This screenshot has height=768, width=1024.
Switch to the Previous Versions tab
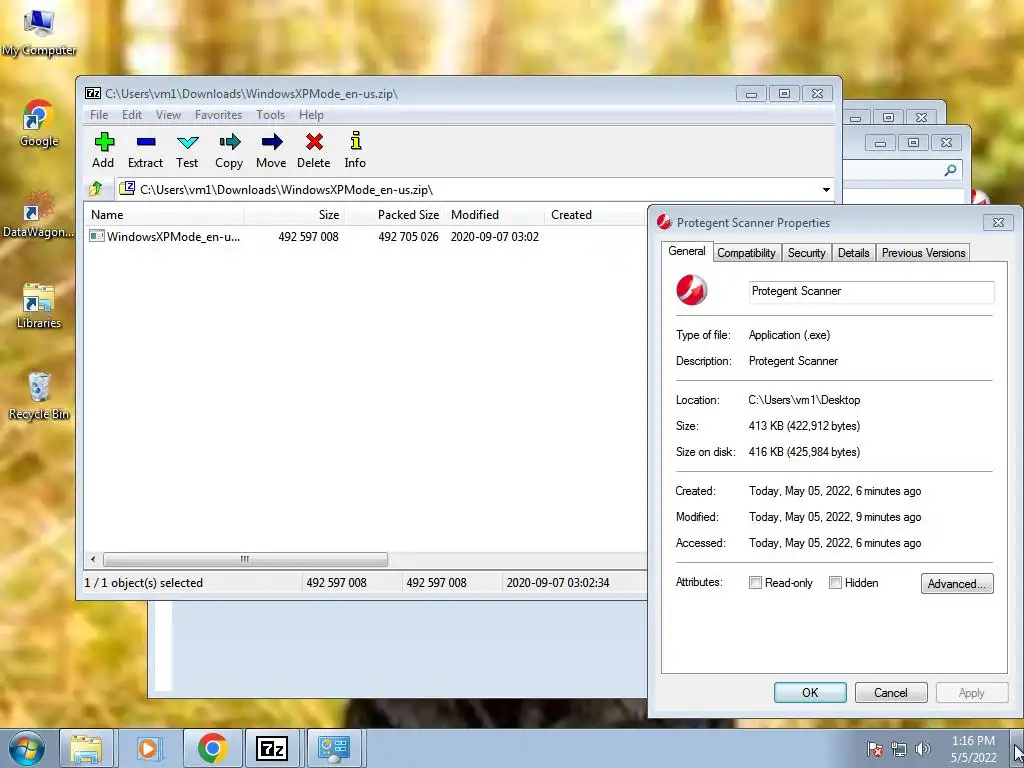click(923, 253)
